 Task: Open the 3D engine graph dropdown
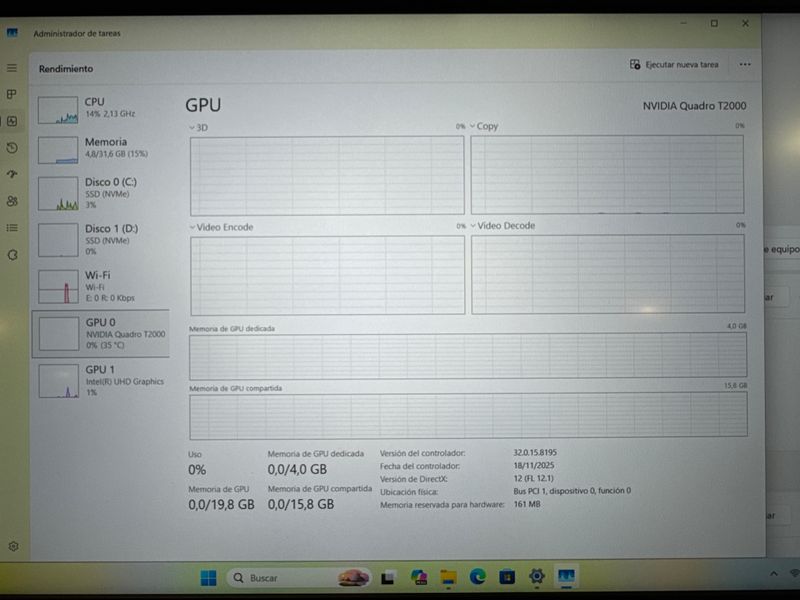[x=199, y=128]
